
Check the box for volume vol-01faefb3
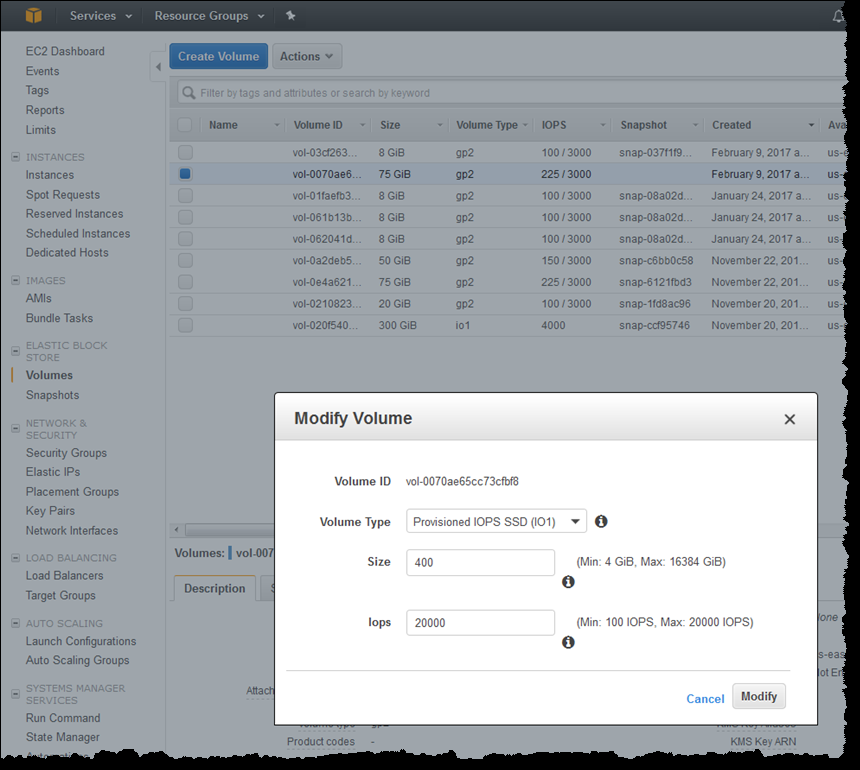click(185, 195)
